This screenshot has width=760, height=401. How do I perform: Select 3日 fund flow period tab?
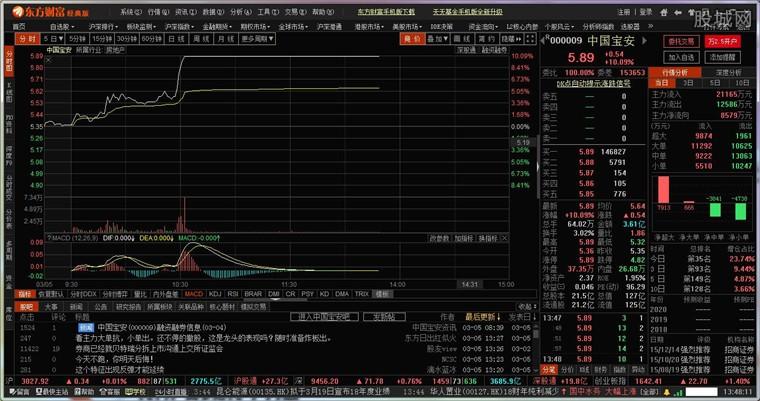point(688,83)
